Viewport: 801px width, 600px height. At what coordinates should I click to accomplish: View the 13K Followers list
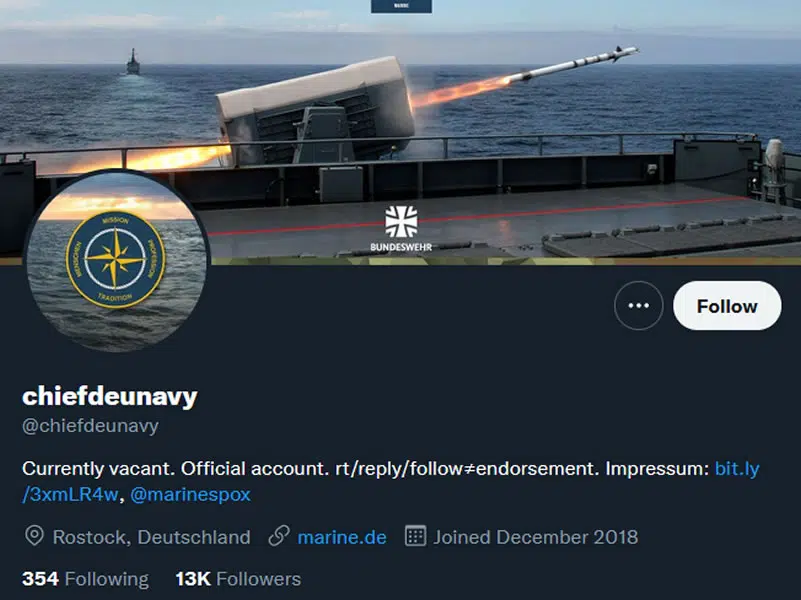pyautogui.click(x=238, y=579)
